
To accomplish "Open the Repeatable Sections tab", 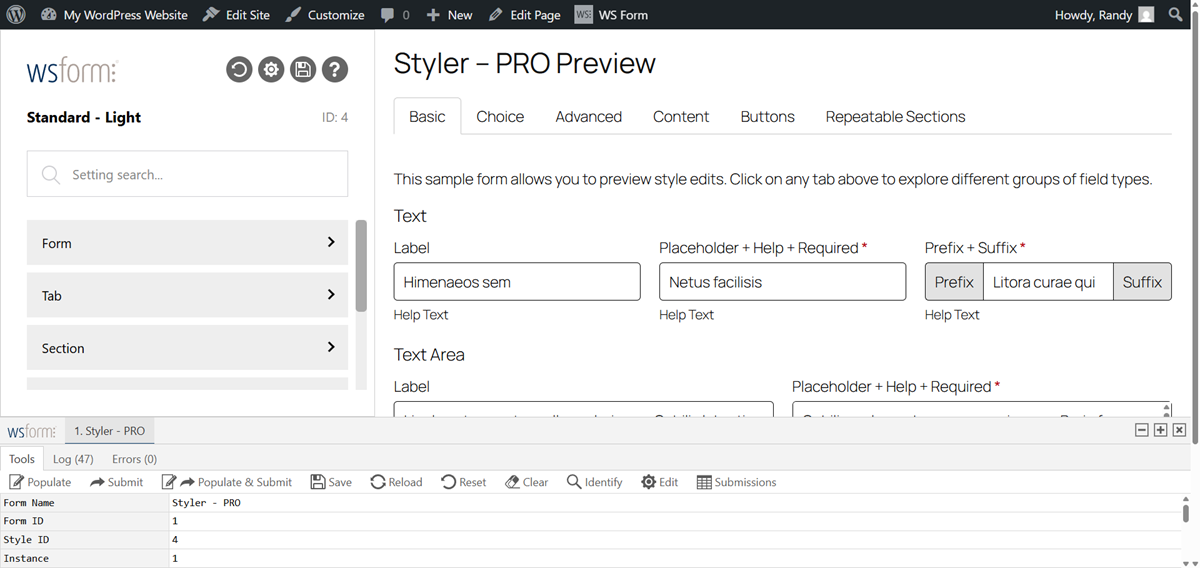I will click(x=895, y=117).
